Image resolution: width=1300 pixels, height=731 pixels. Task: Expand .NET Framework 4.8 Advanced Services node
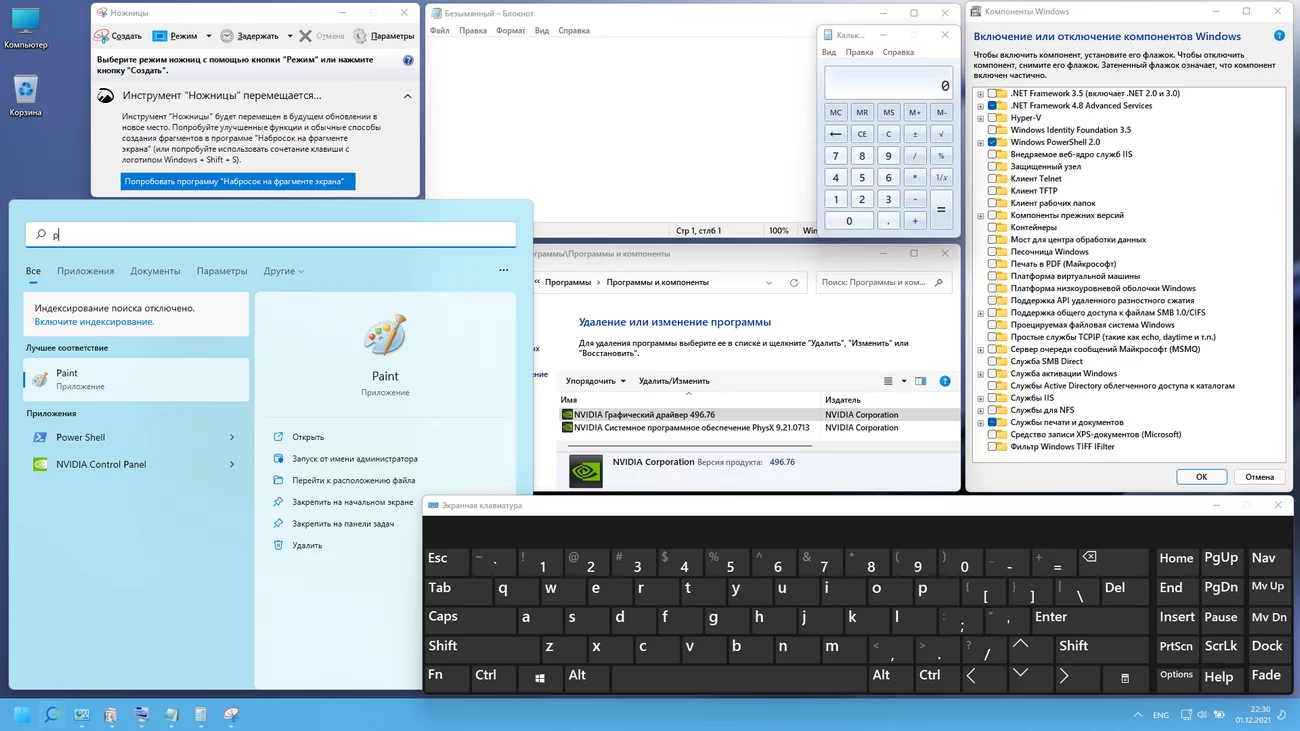pyautogui.click(x=981, y=106)
